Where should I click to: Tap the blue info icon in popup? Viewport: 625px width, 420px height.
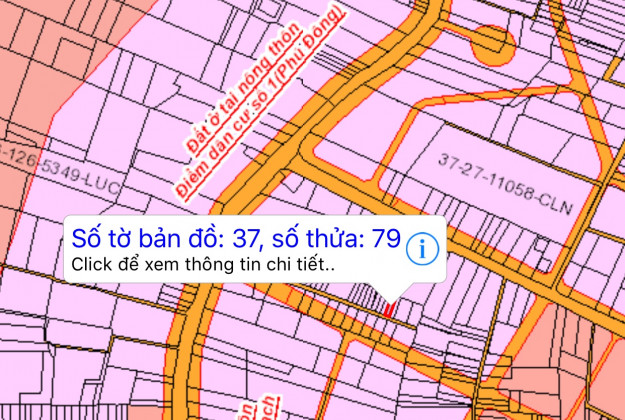tap(424, 248)
